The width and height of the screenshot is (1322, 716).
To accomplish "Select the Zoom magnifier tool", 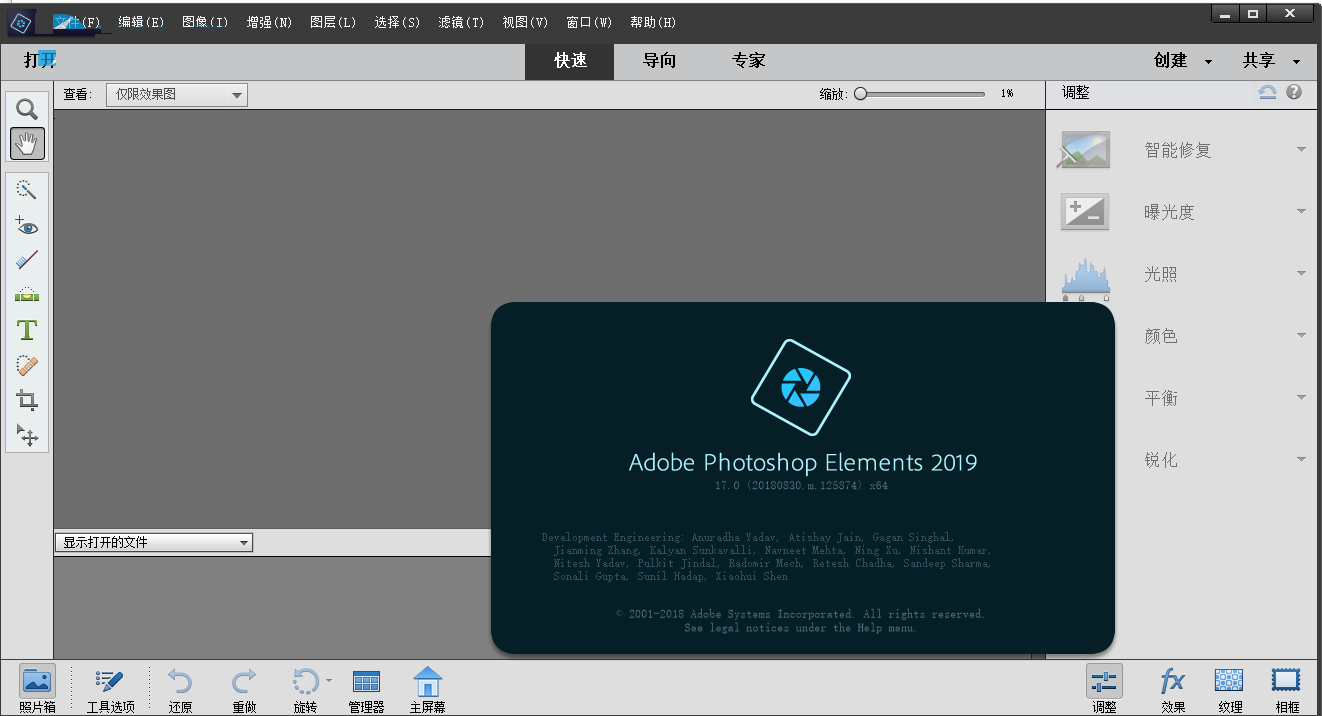I will (27, 109).
